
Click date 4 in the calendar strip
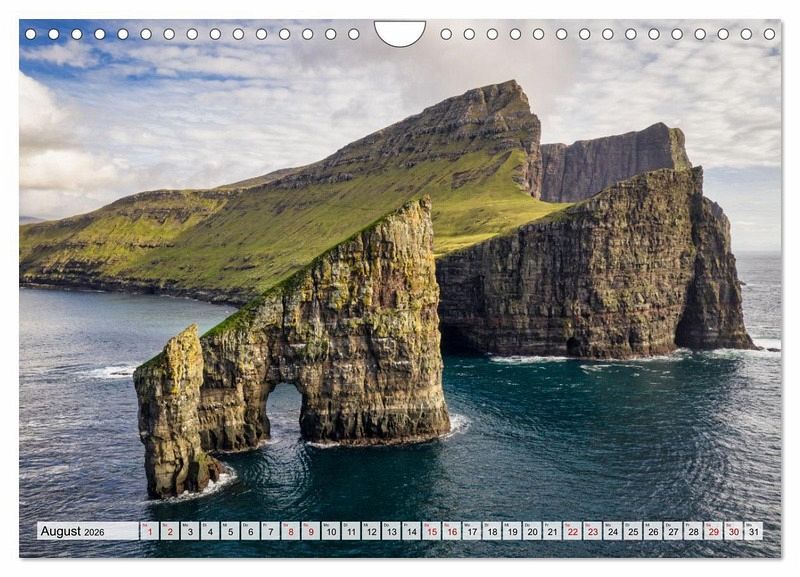[210, 531]
